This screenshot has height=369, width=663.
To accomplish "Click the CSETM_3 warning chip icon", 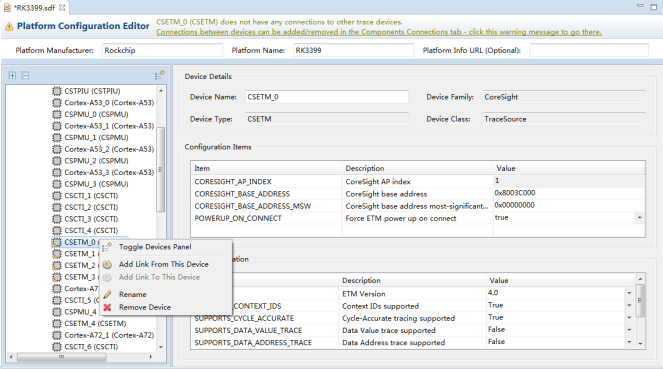I will (57, 277).
